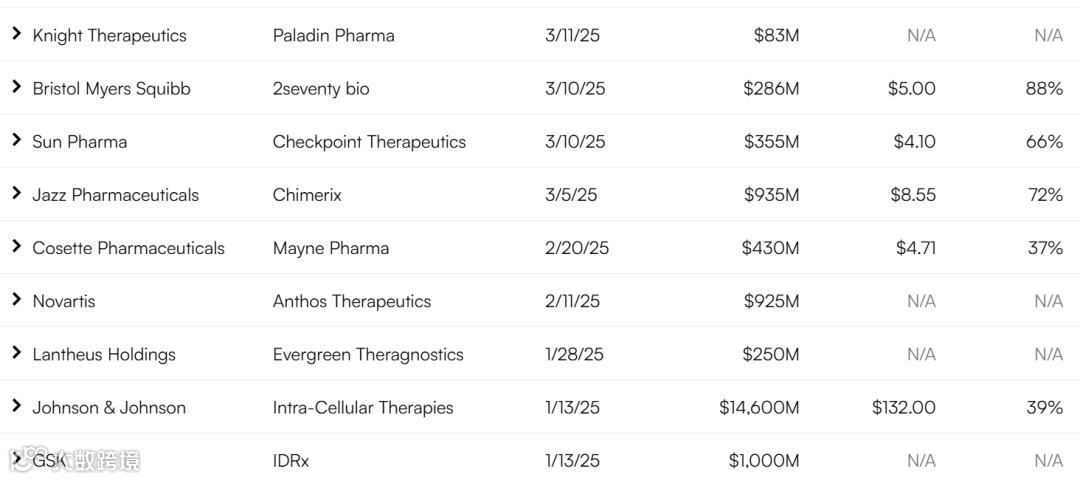Click the Paladin Pharma target name
1080x480 pixels.
pos(333,36)
